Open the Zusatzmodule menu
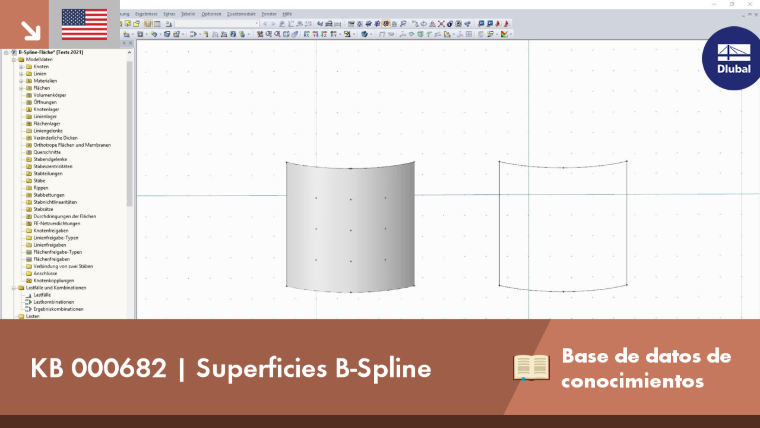Image resolution: width=760 pixels, height=428 pixels. [241, 14]
